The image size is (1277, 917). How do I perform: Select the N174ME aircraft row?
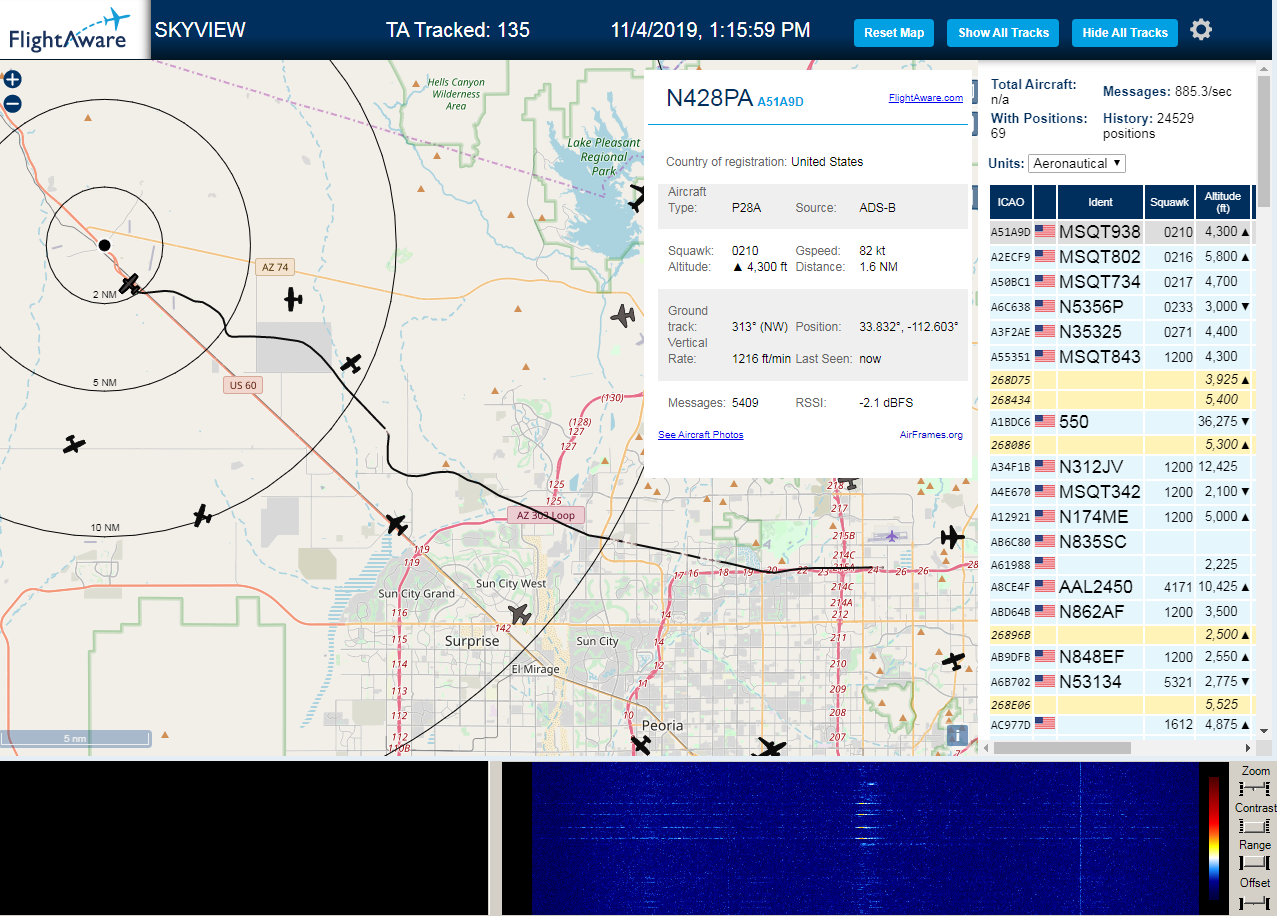(x=1121, y=517)
